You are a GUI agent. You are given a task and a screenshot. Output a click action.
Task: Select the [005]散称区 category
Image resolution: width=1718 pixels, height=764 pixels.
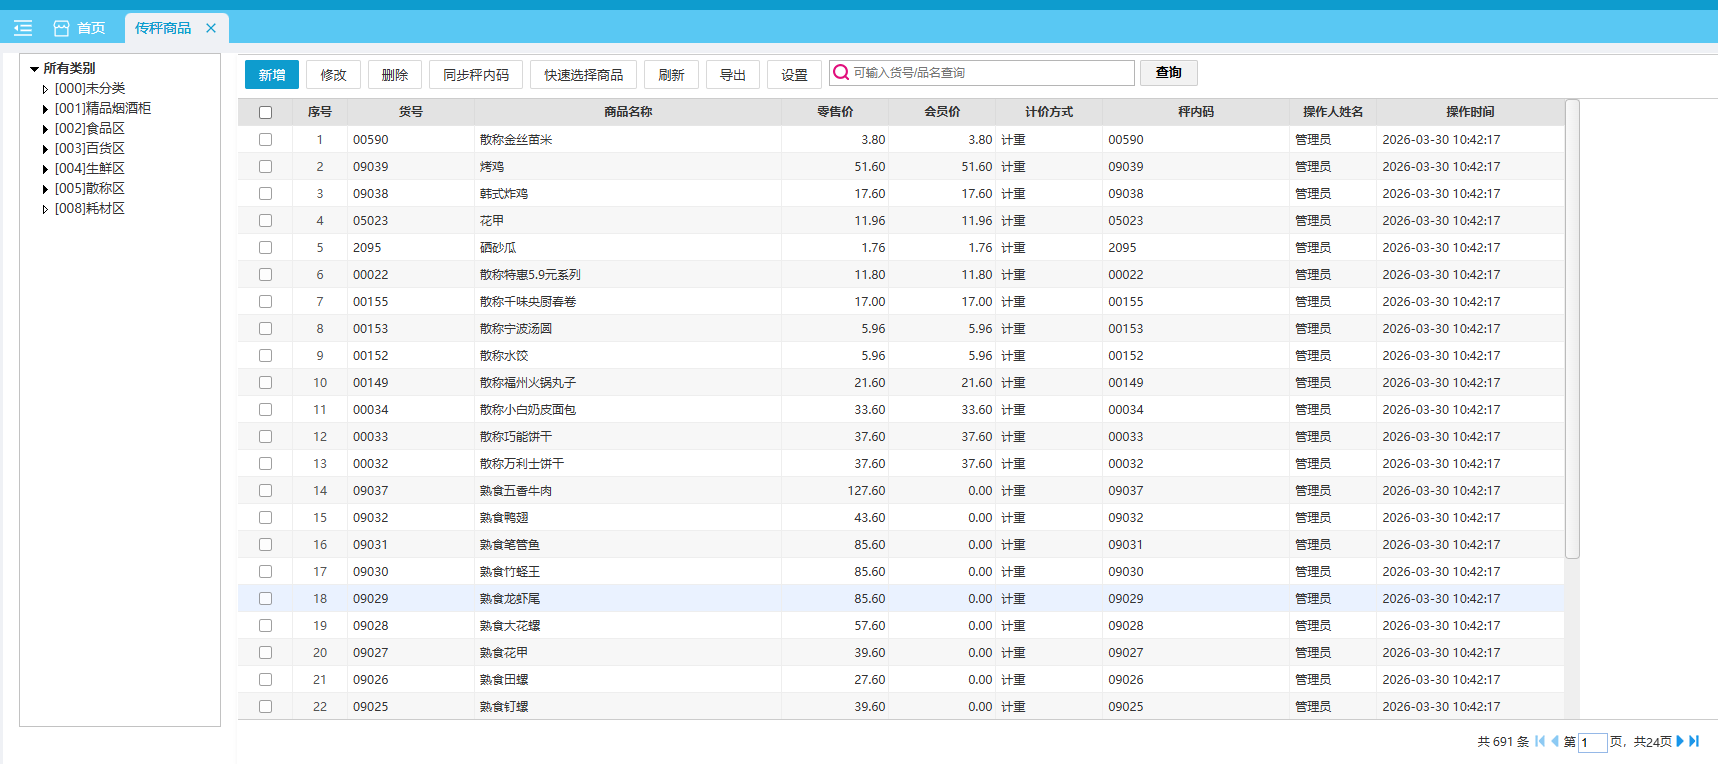(x=90, y=189)
